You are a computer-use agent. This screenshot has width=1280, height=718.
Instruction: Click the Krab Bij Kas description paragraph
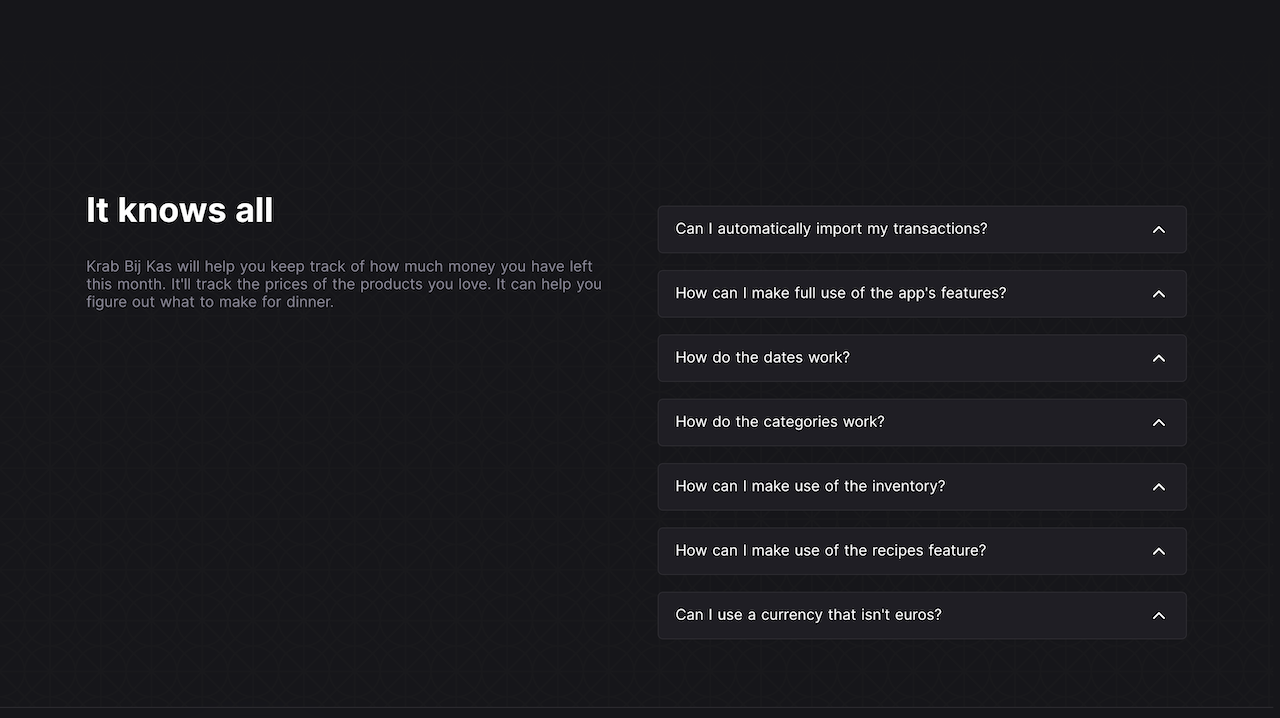[x=344, y=284]
